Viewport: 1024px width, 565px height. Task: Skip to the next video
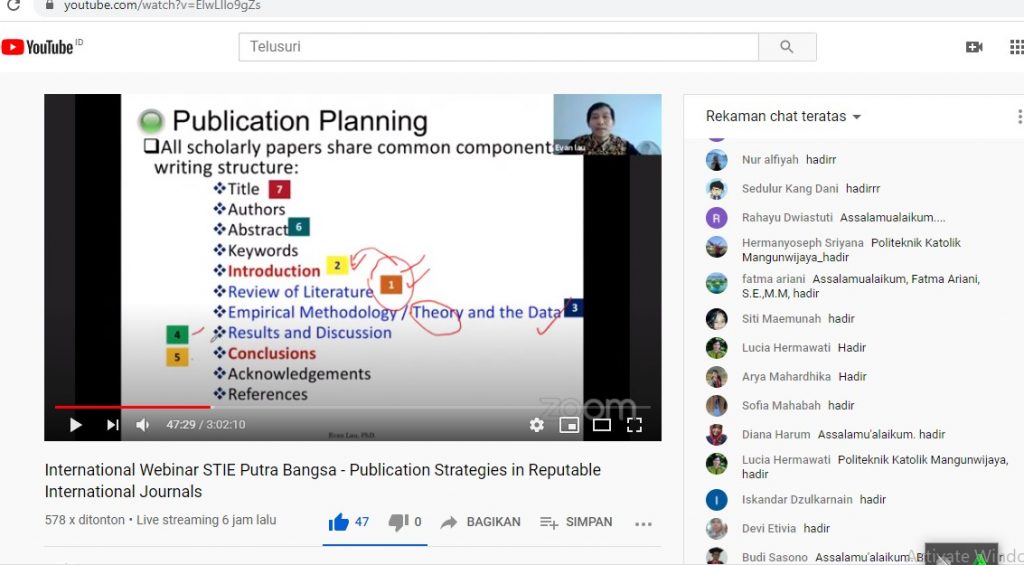[112, 425]
